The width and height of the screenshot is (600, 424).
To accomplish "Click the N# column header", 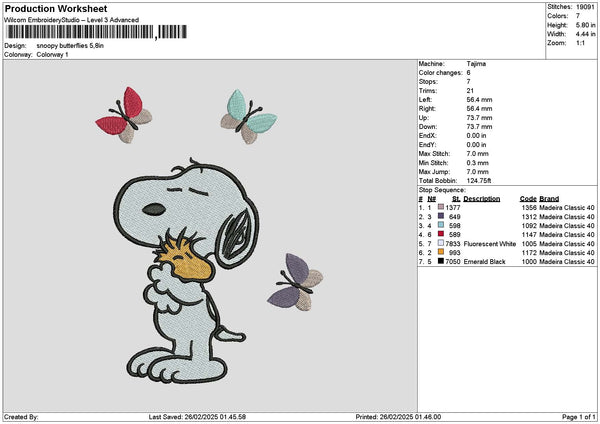I will click(x=432, y=199).
